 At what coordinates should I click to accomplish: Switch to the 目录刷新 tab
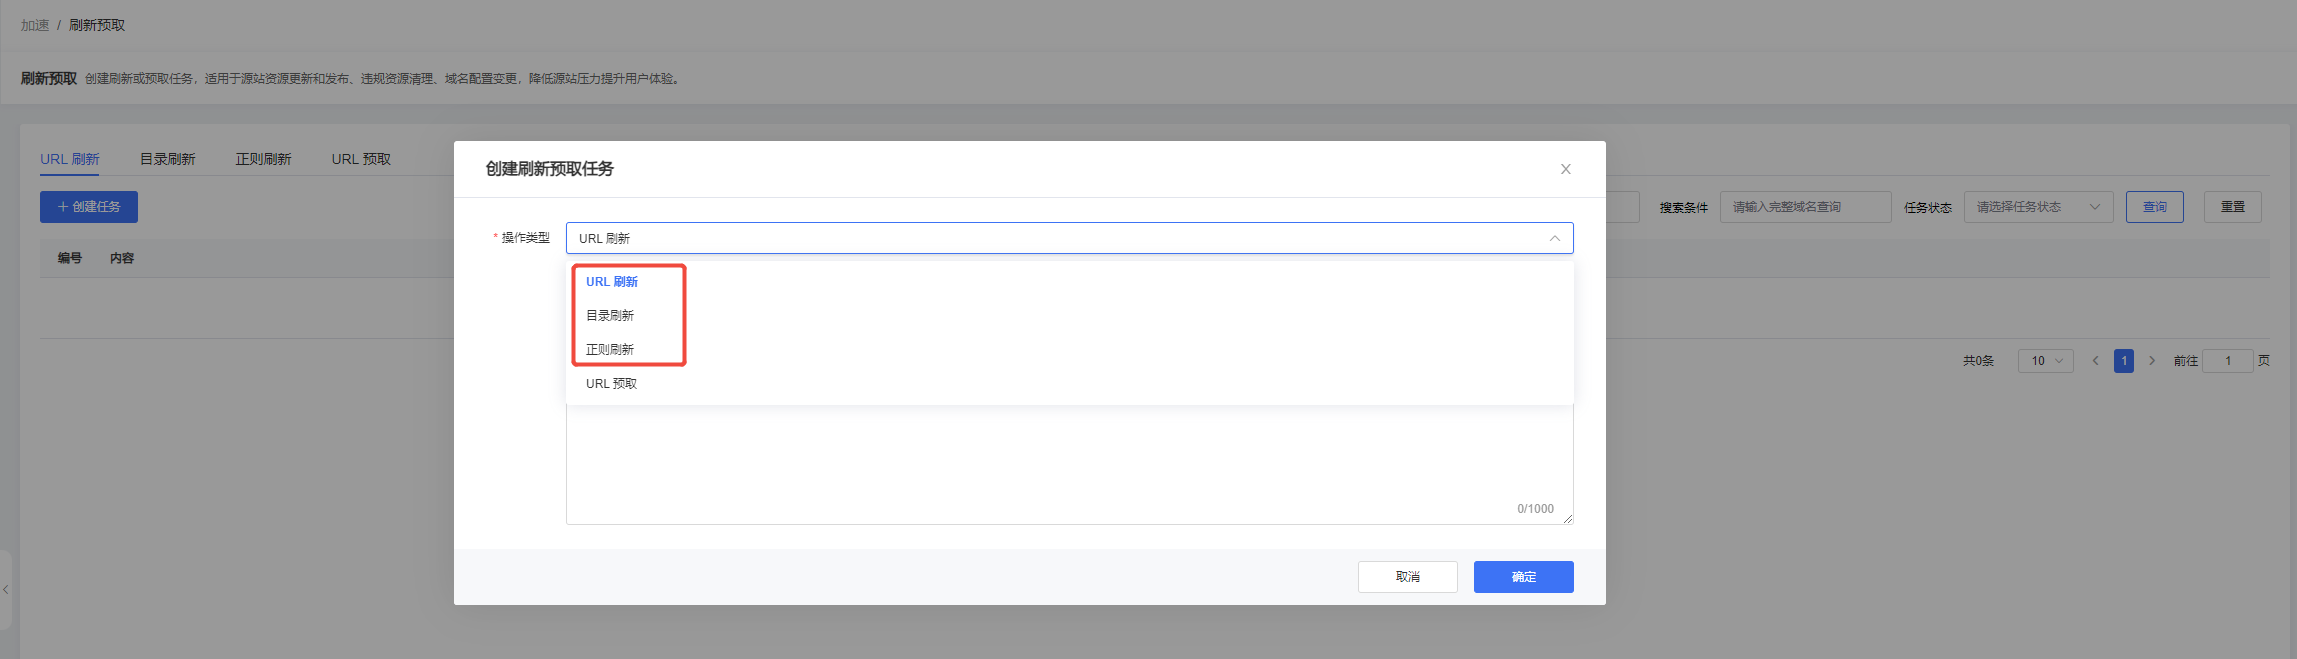pyautogui.click(x=167, y=159)
